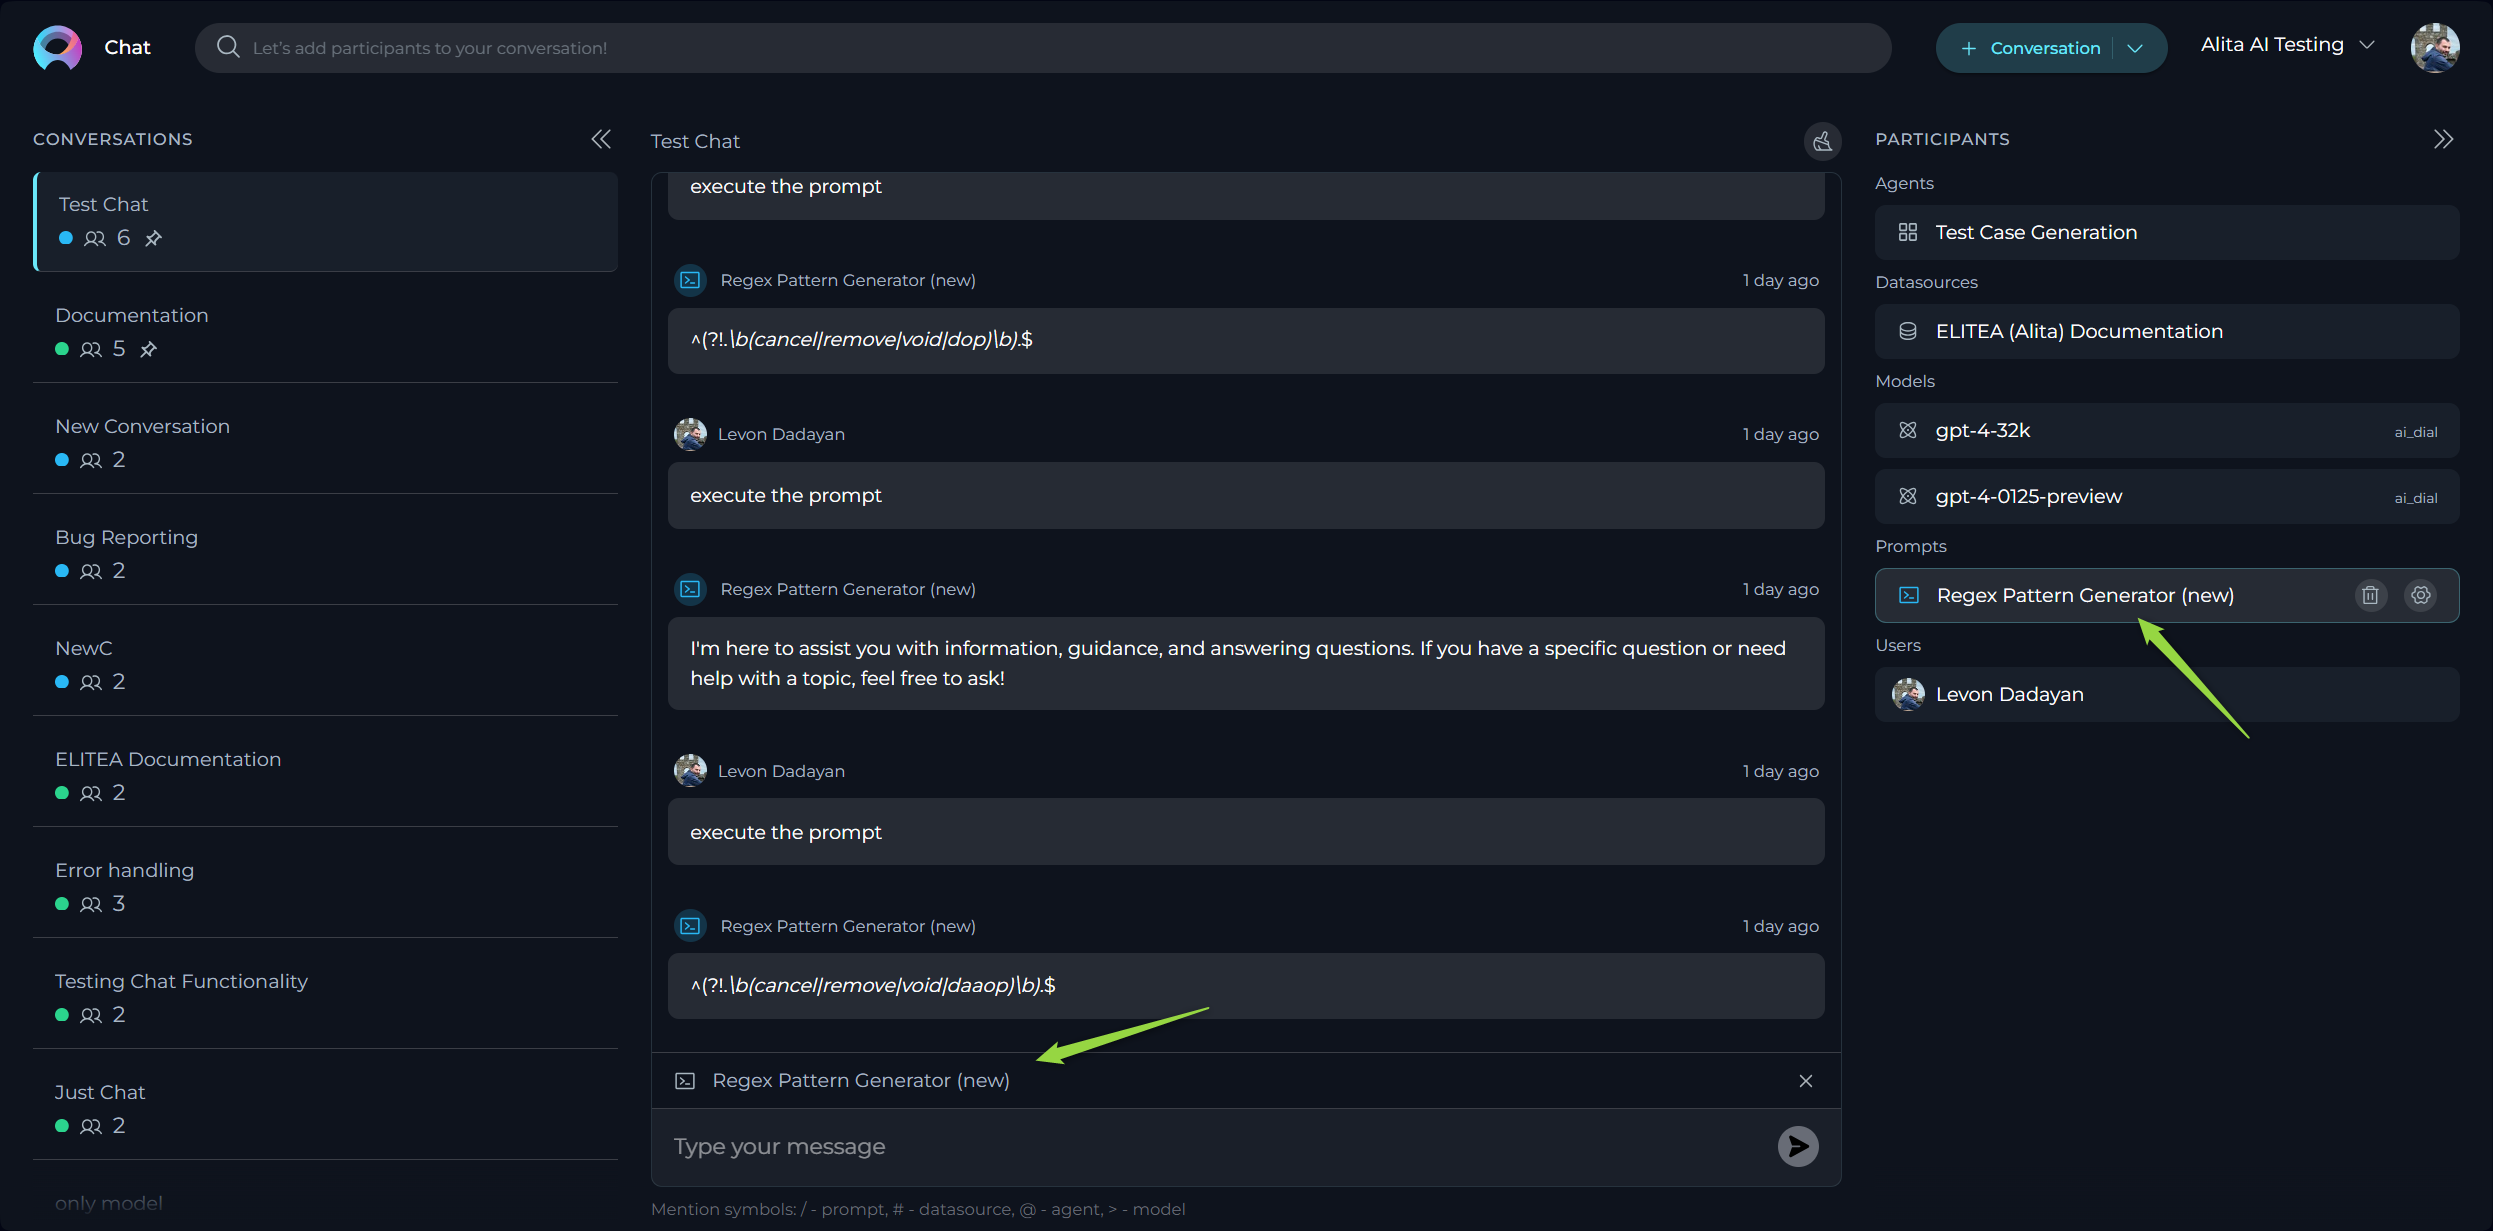
Task: Click the expand participants panel icon
Action: (2444, 140)
